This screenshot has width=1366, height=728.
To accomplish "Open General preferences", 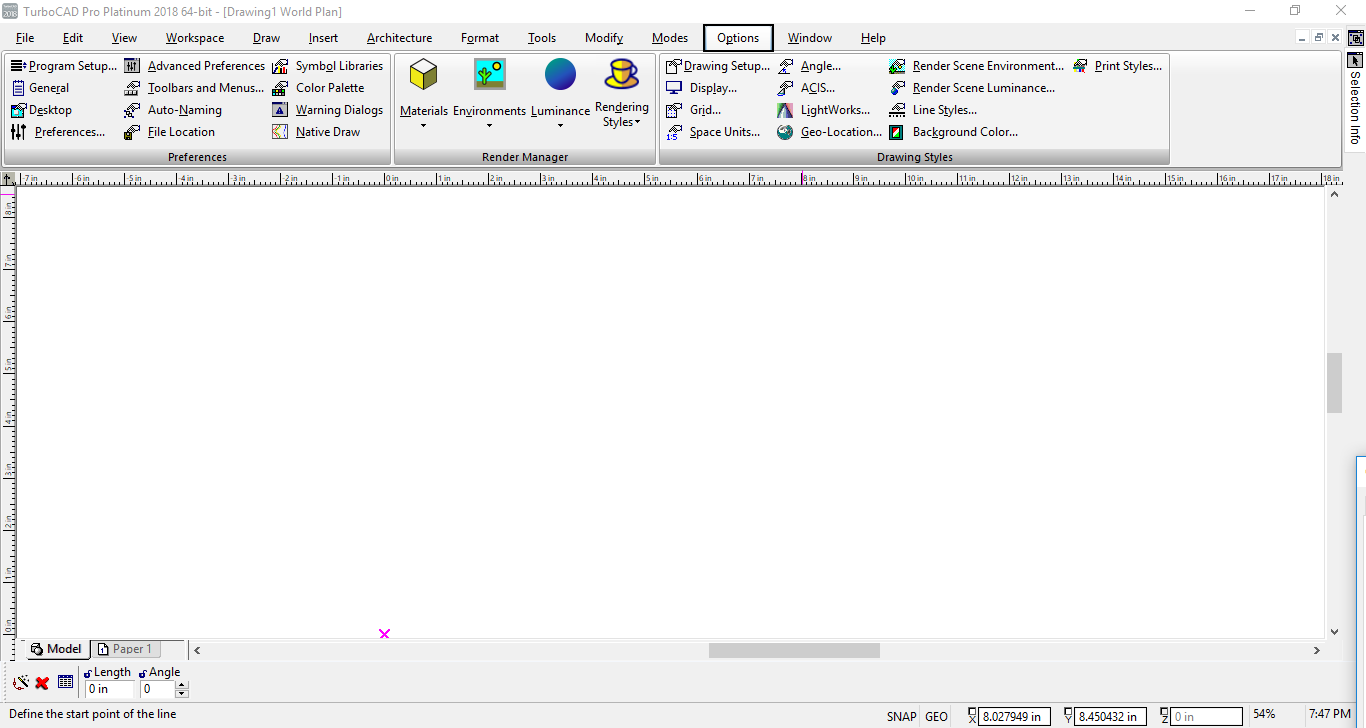I will (40, 88).
